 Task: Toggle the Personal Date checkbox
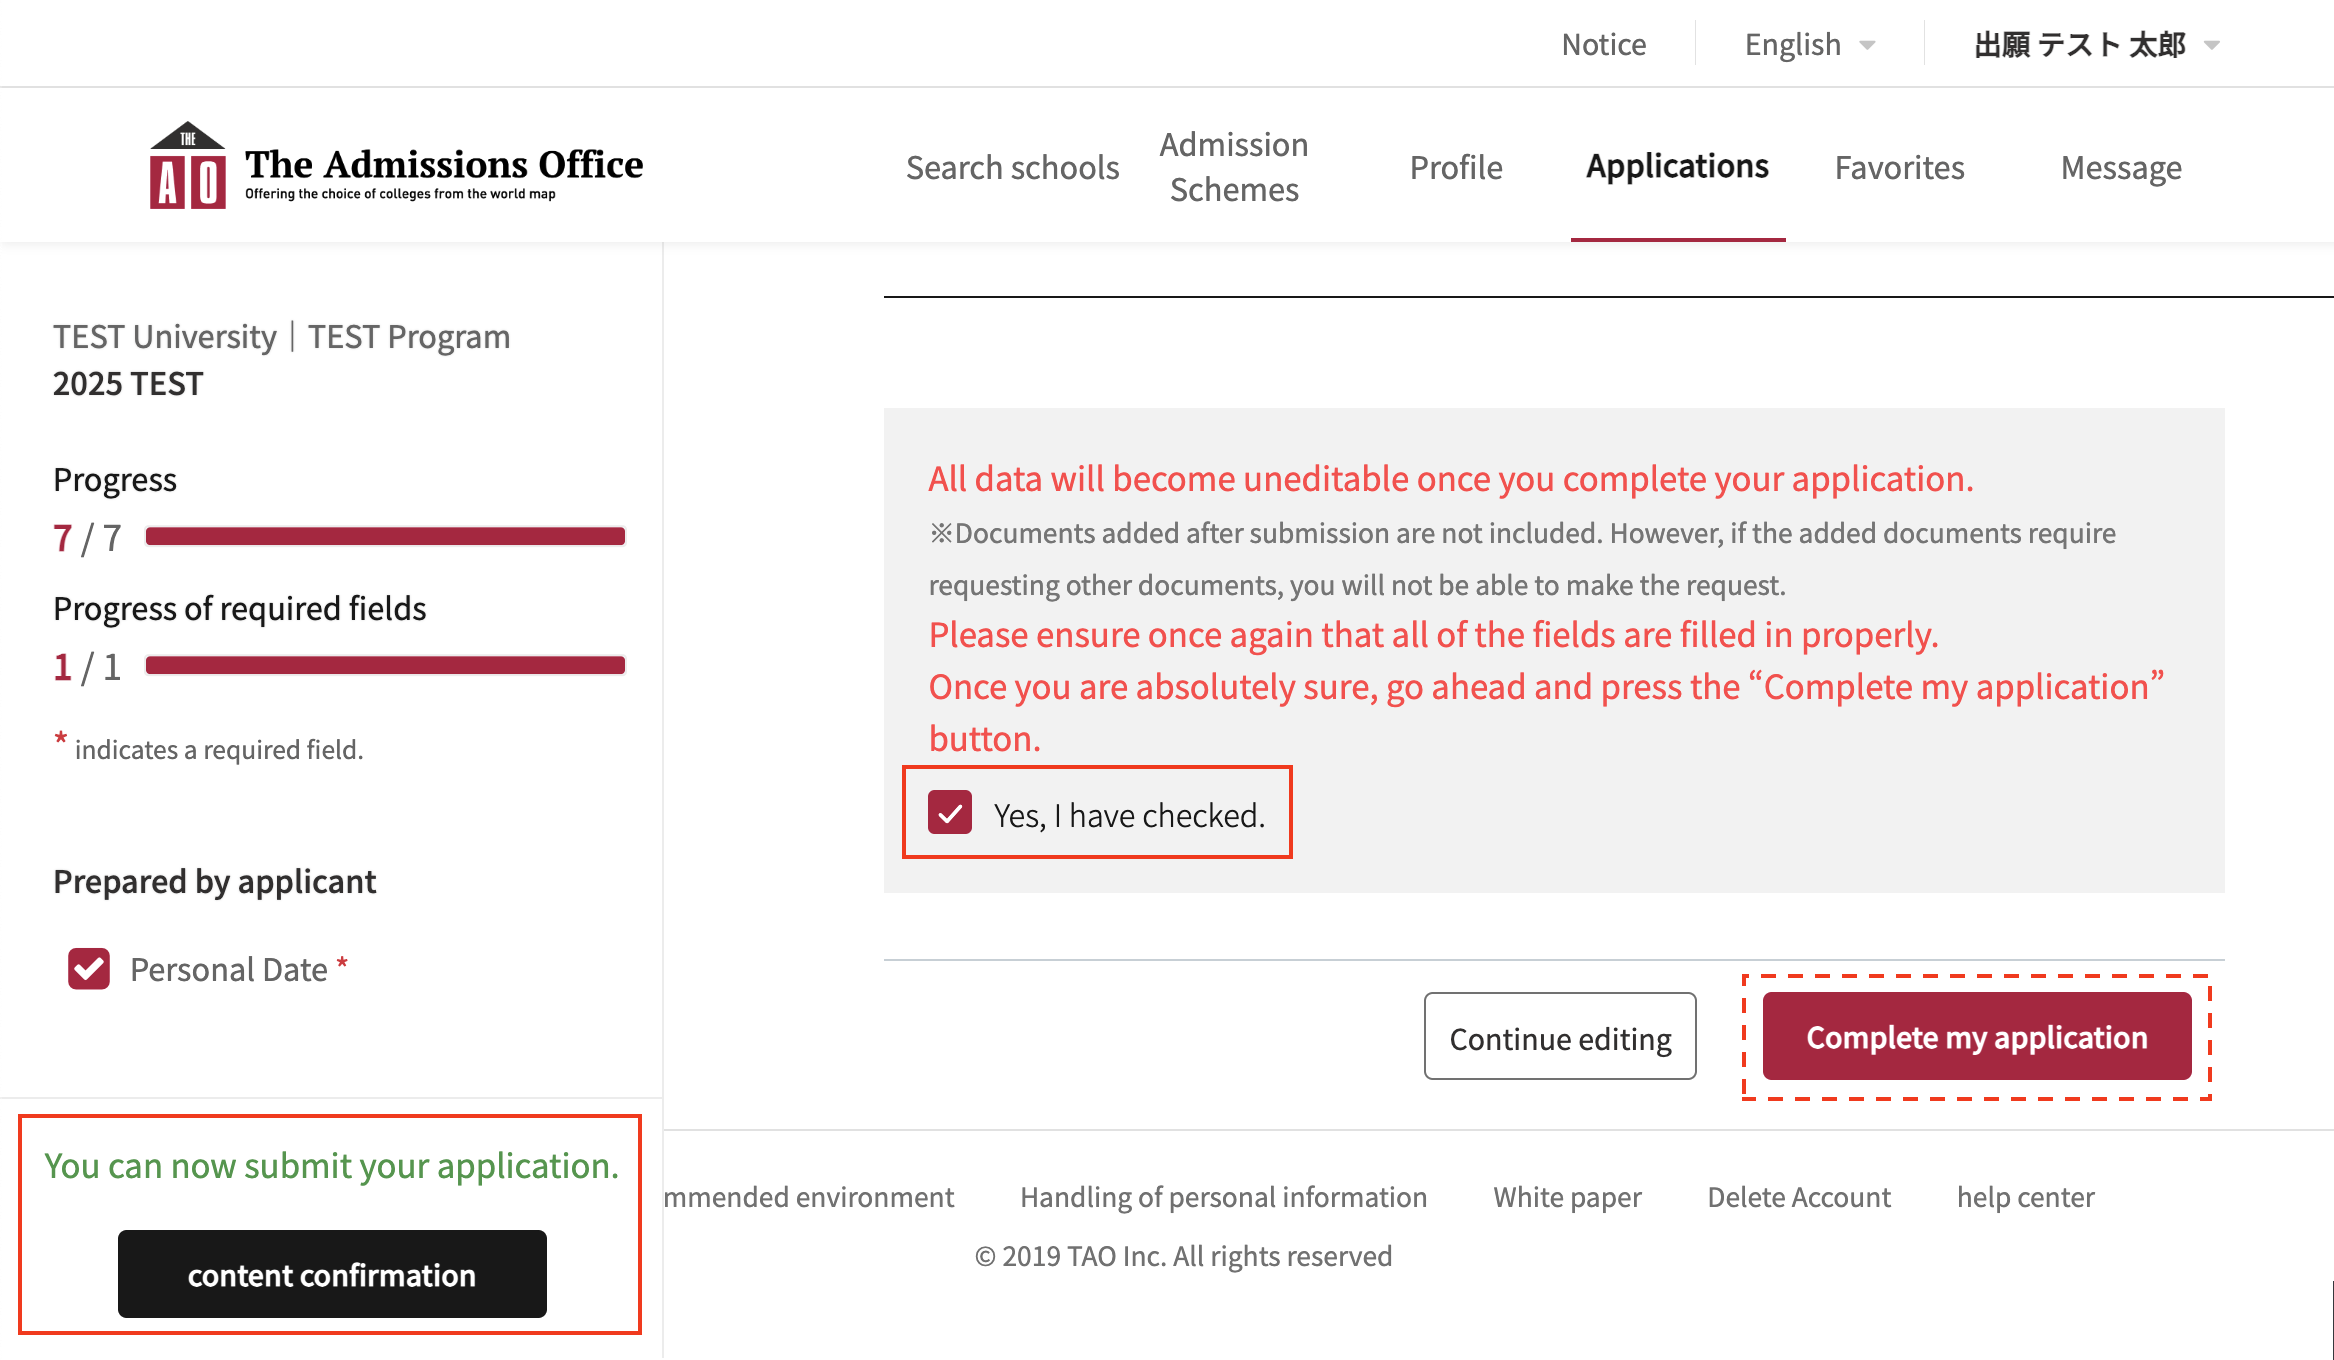(x=89, y=969)
